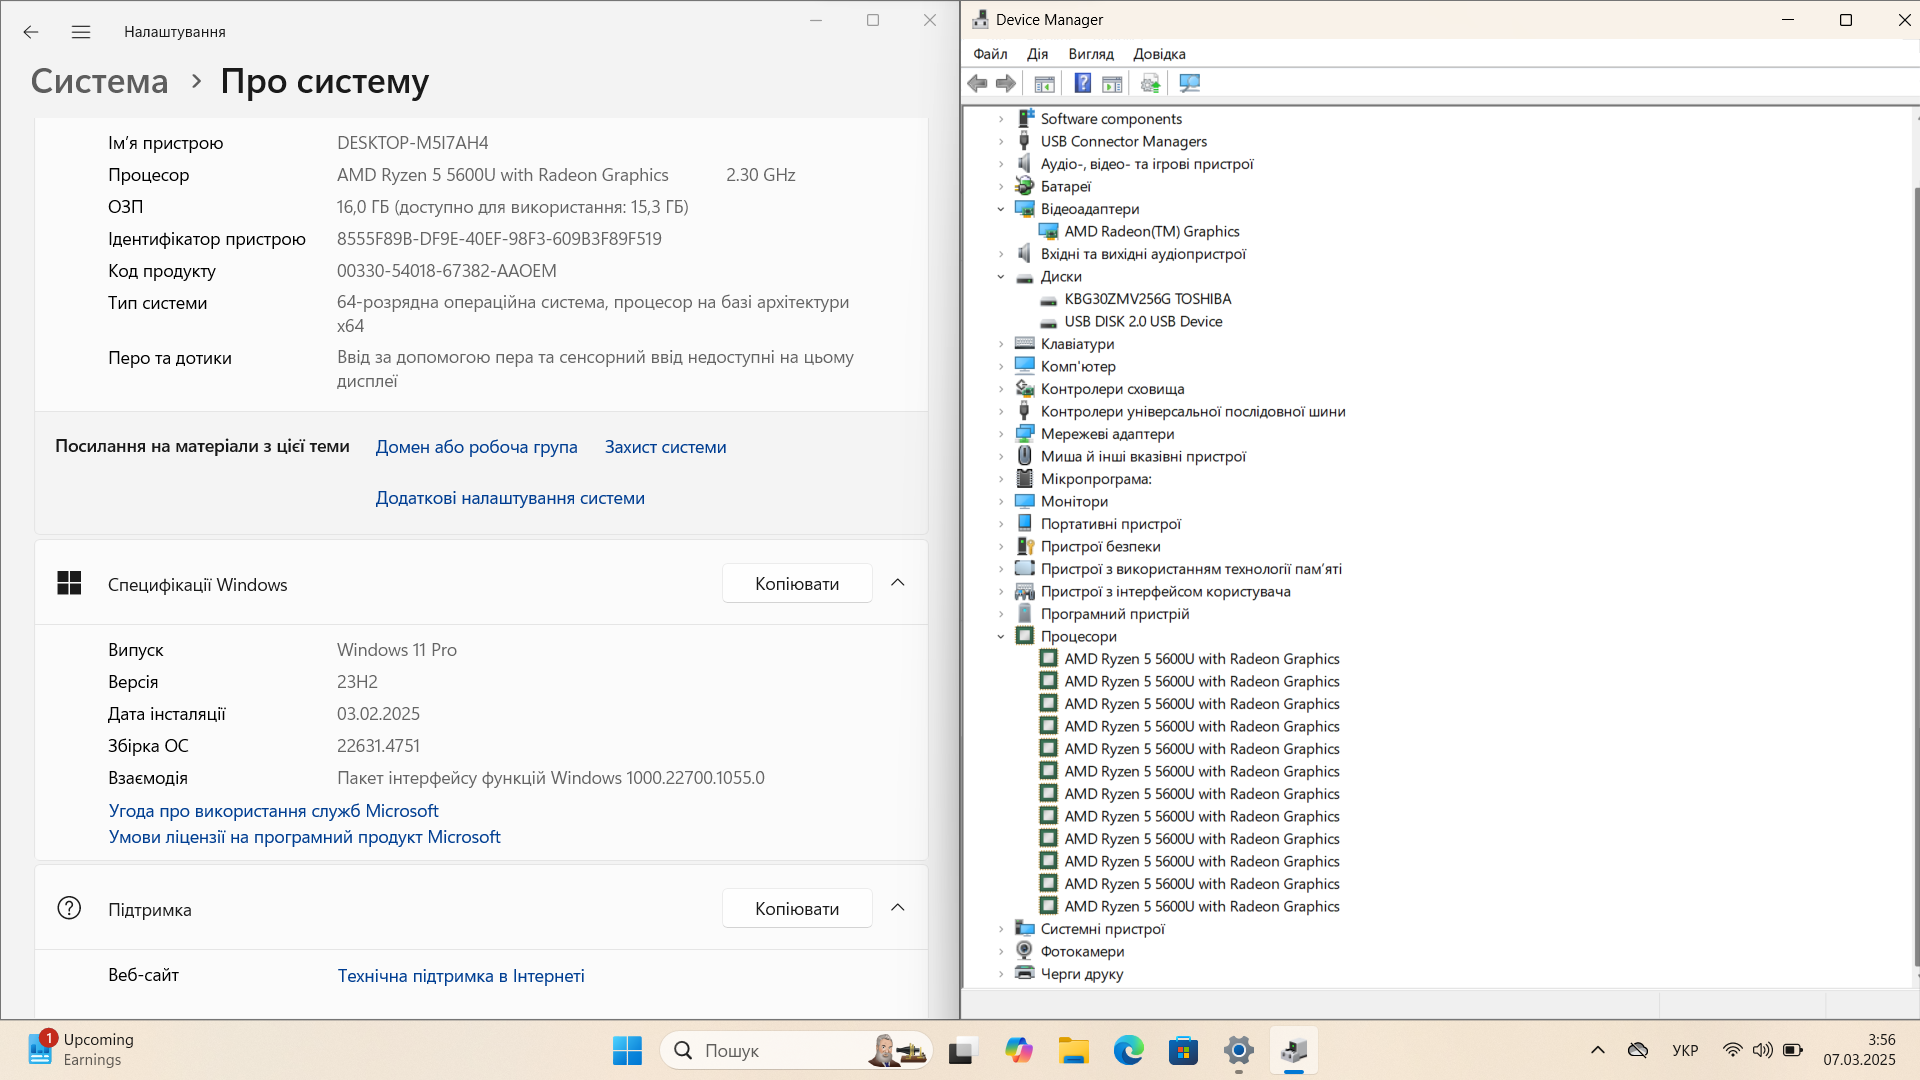
Task: Open File Explorer from the taskbar
Action: click(x=1073, y=1050)
